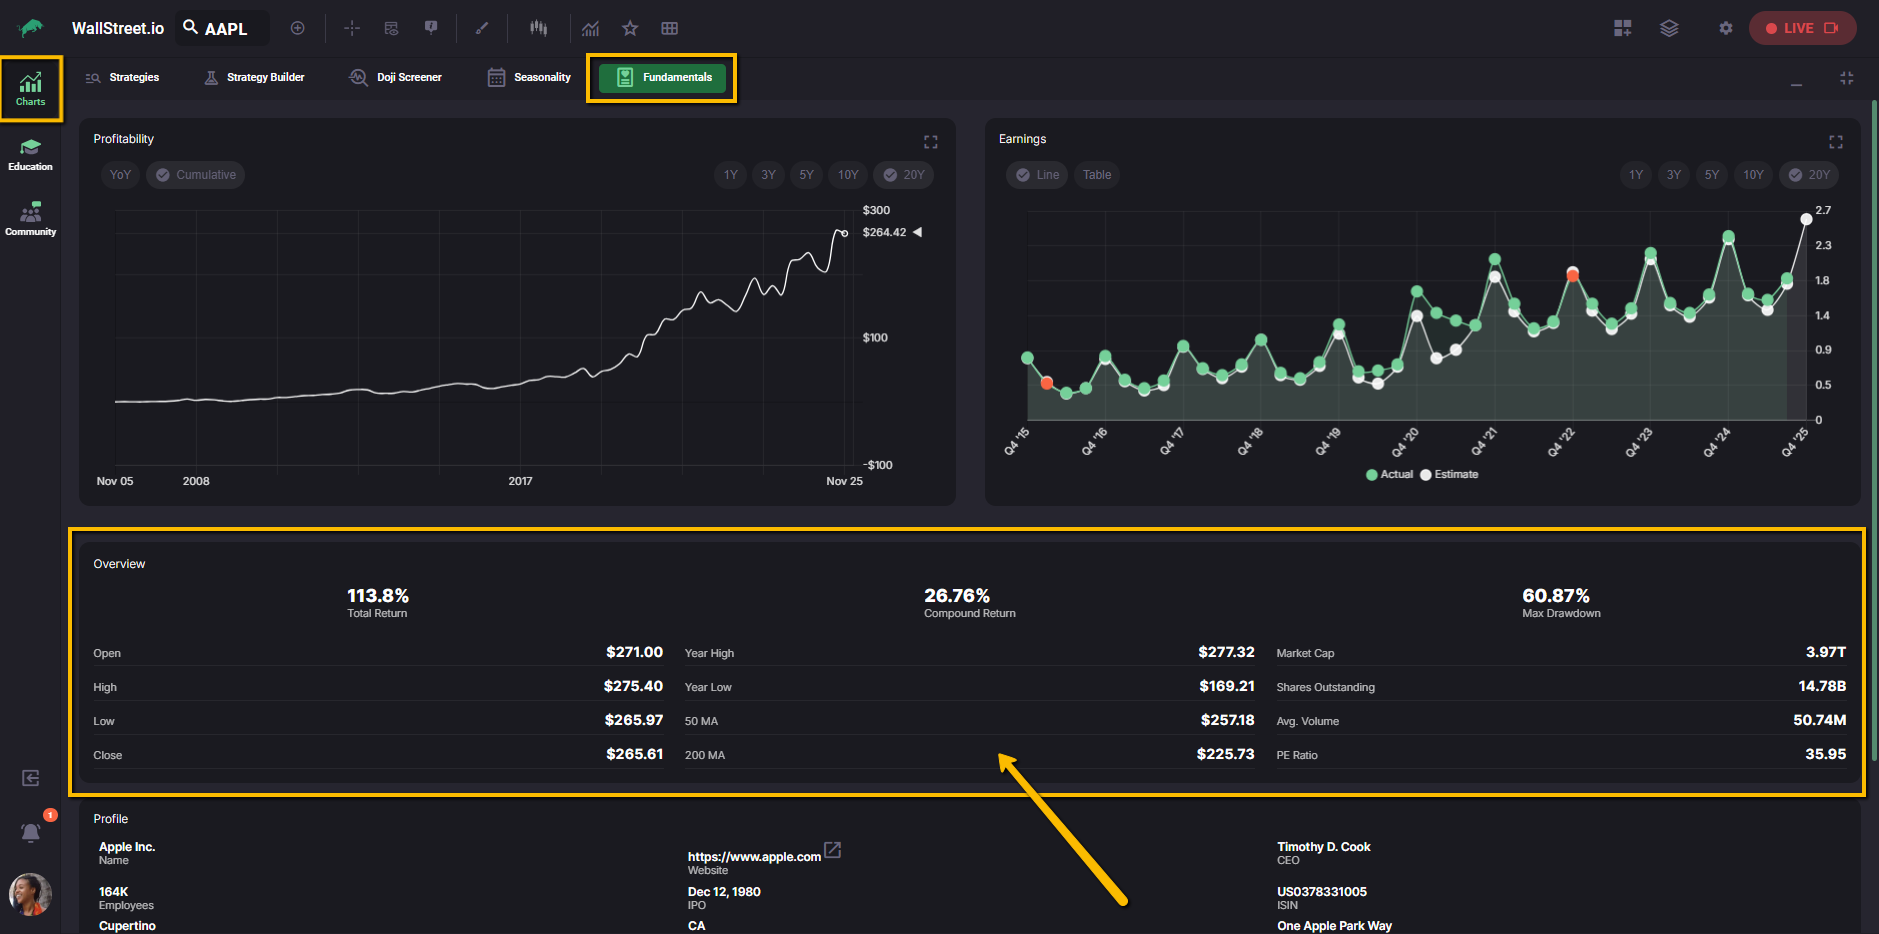Click the add widget grid icon
1879x934 pixels.
[x=1622, y=28]
